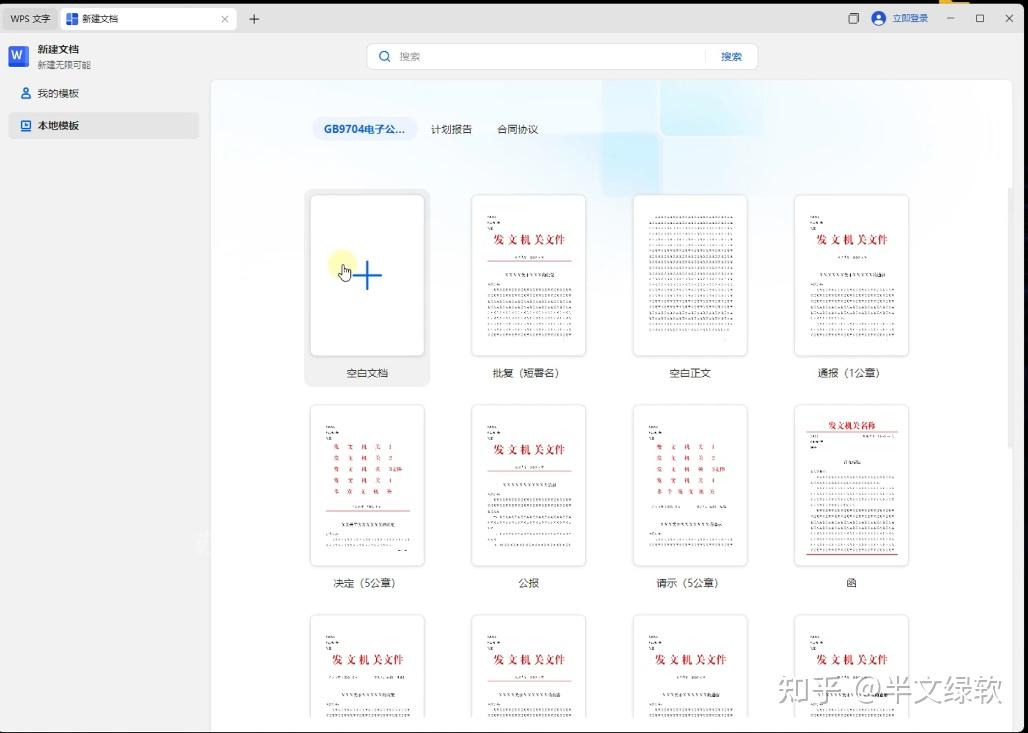Image resolution: width=1028 pixels, height=733 pixels.
Task: Open the 请示（5公章）template thumbnail
Action: [x=690, y=485]
